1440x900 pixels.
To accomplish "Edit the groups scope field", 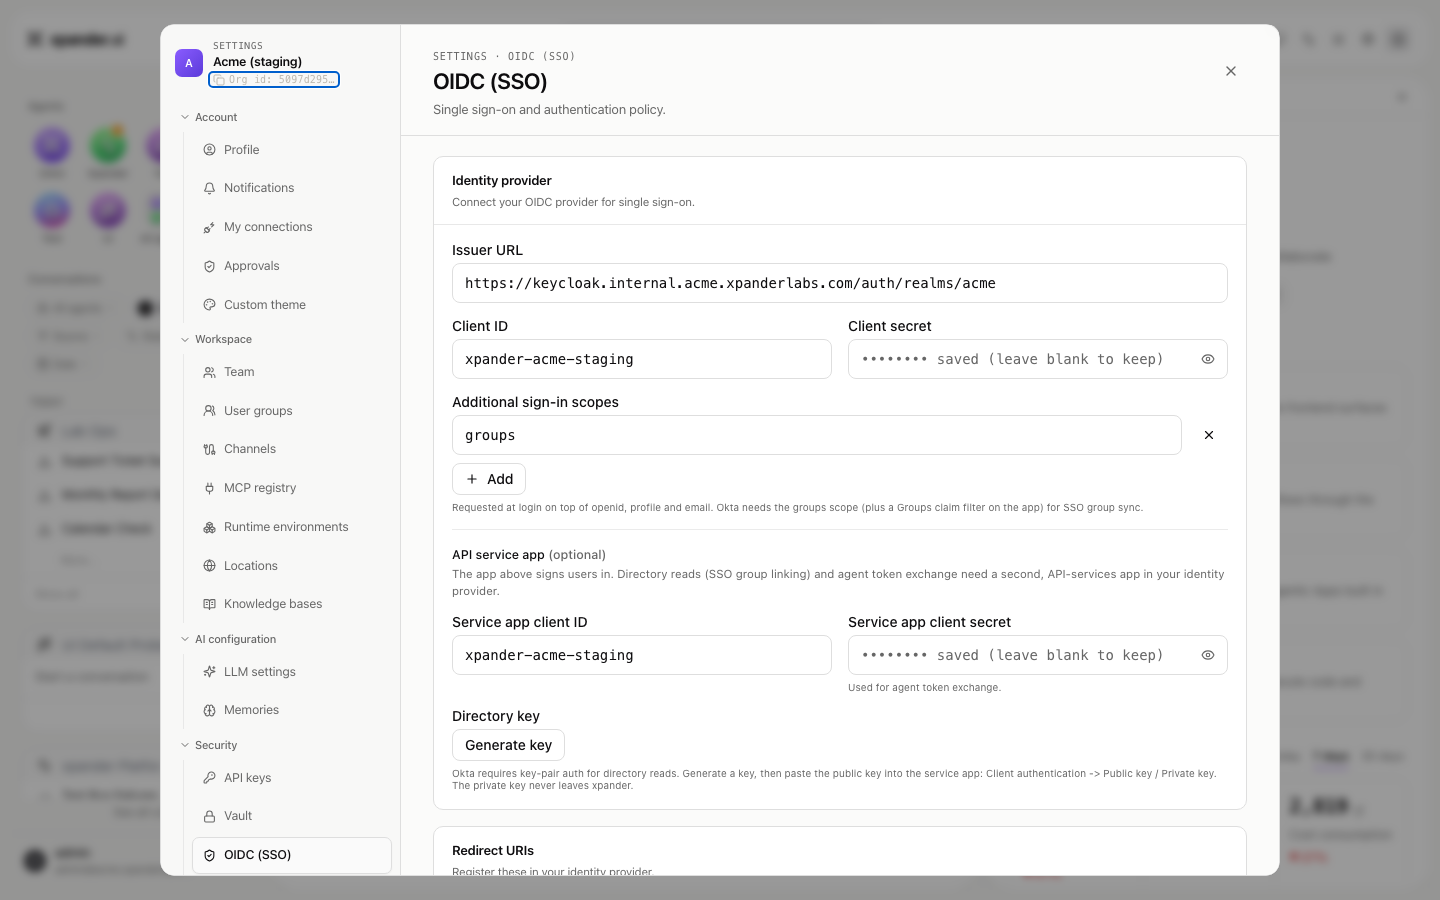I will pyautogui.click(x=817, y=435).
